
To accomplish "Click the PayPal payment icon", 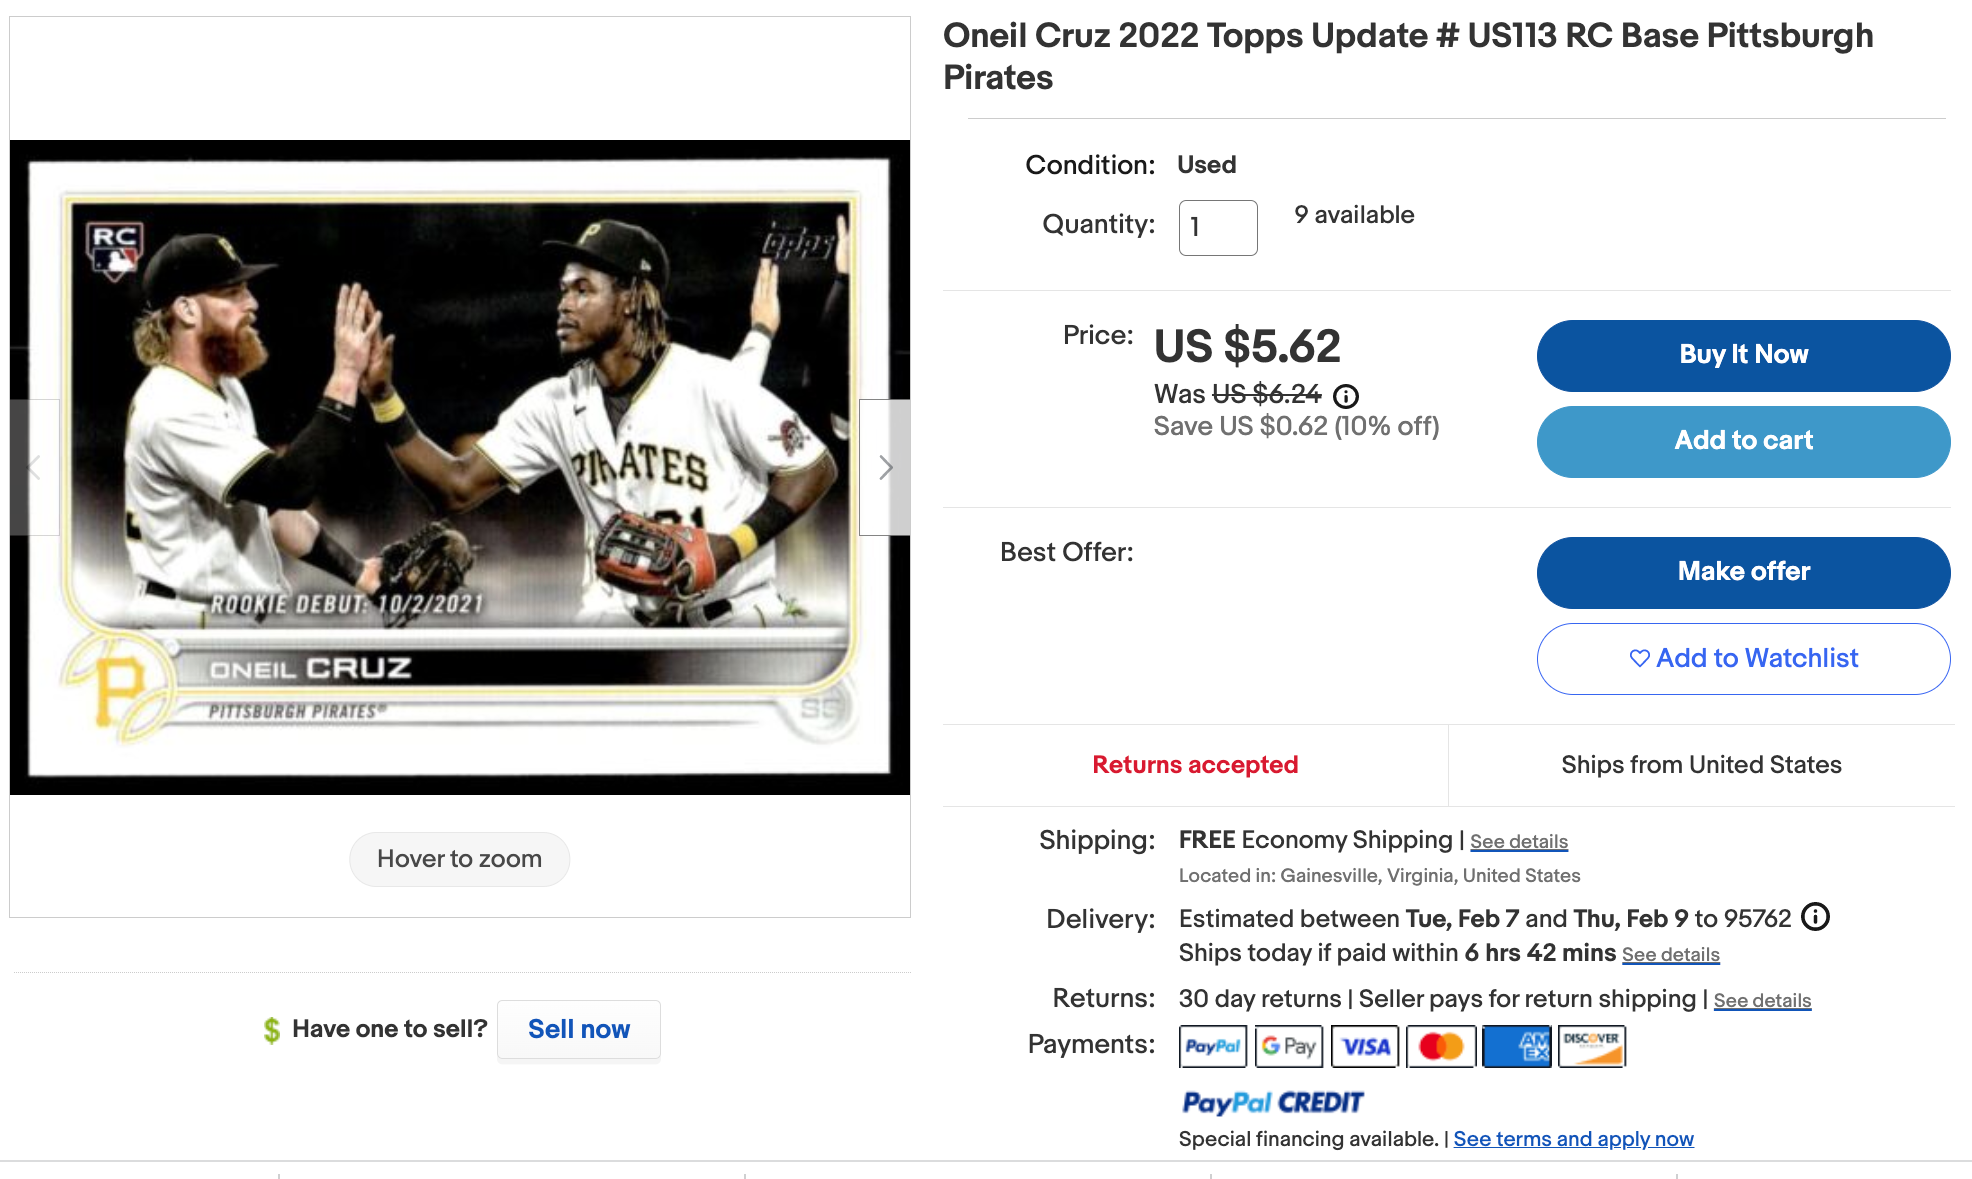I will pyautogui.click(x=1213, y=1046).
